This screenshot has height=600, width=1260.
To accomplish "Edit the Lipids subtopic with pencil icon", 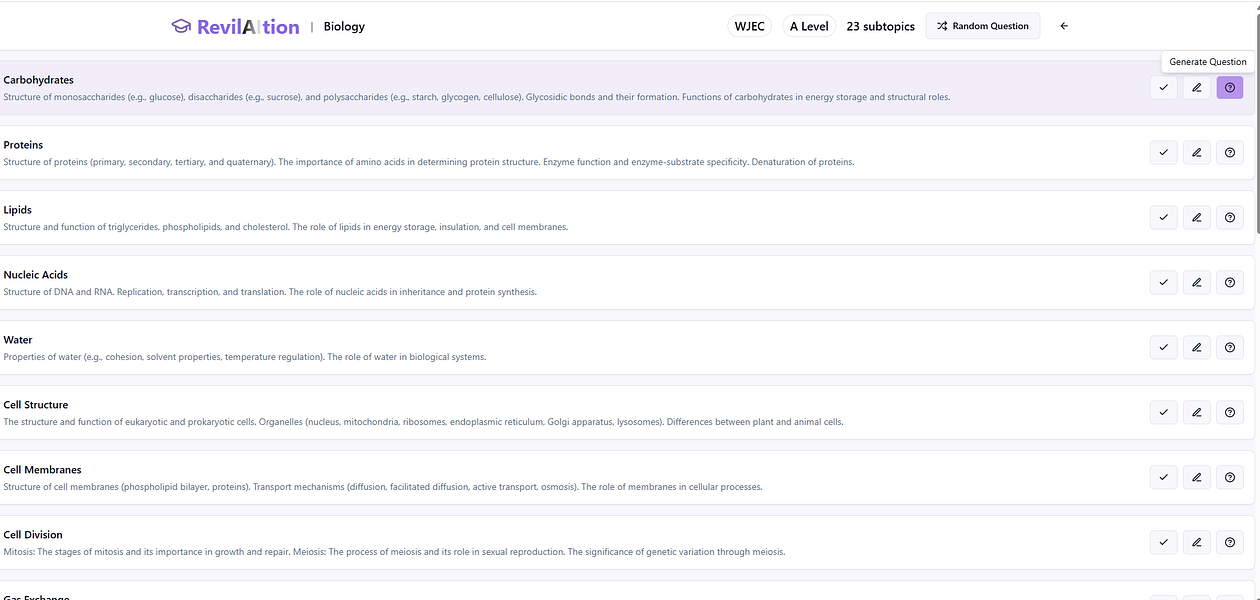I will coord(1197,218).
